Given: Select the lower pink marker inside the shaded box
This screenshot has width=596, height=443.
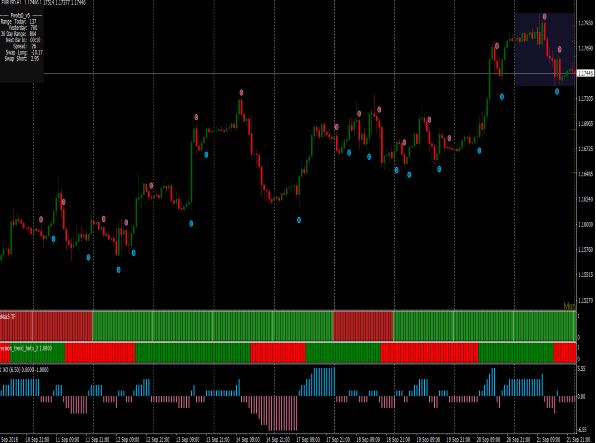Looking at the screenshot, I should [x=560, y=49].
